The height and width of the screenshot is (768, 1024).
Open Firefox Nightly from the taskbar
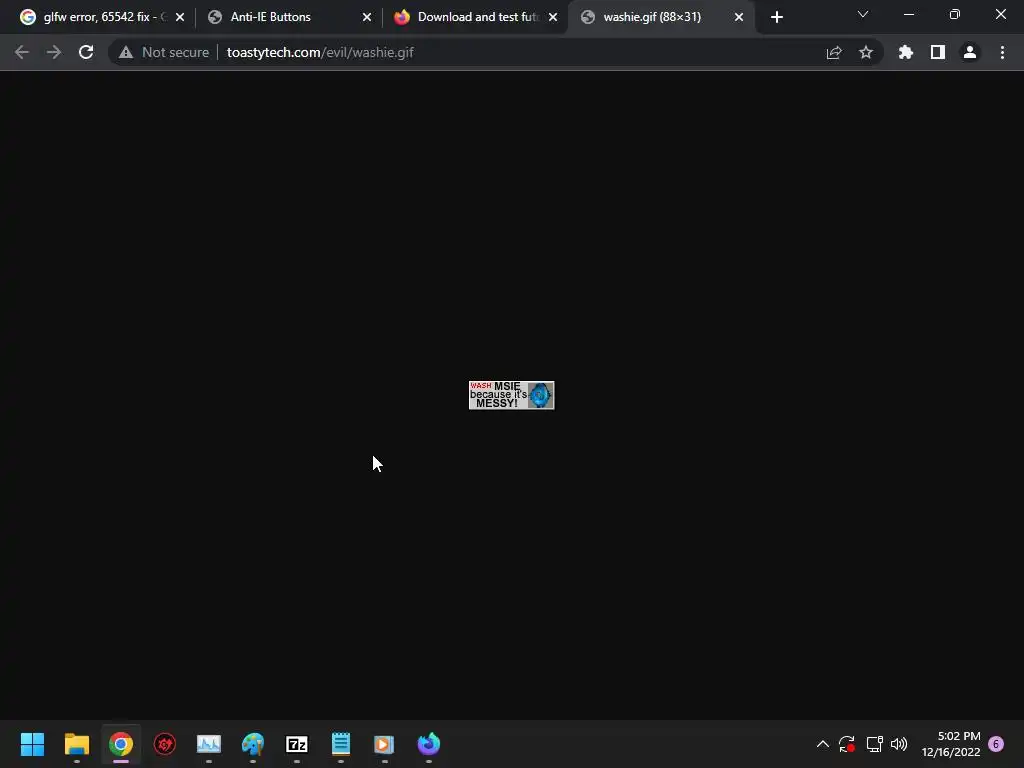click(428, 744)
